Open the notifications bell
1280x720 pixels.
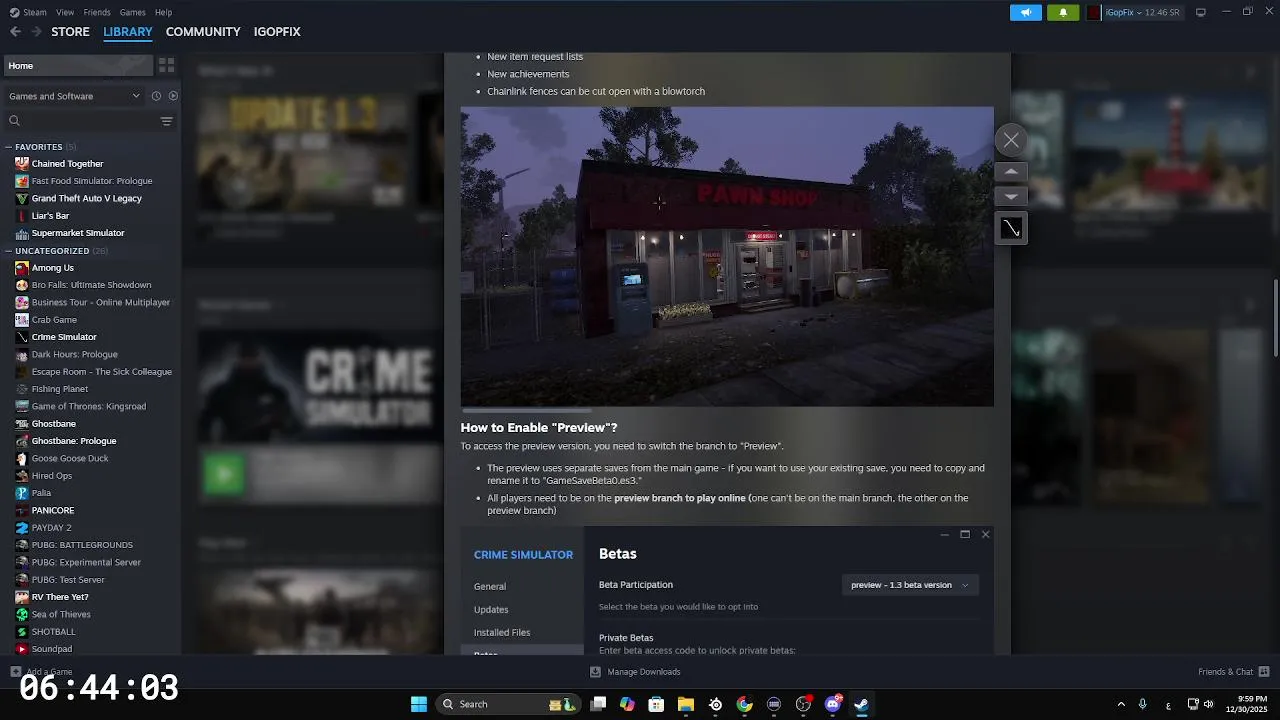coord(1063,12)
